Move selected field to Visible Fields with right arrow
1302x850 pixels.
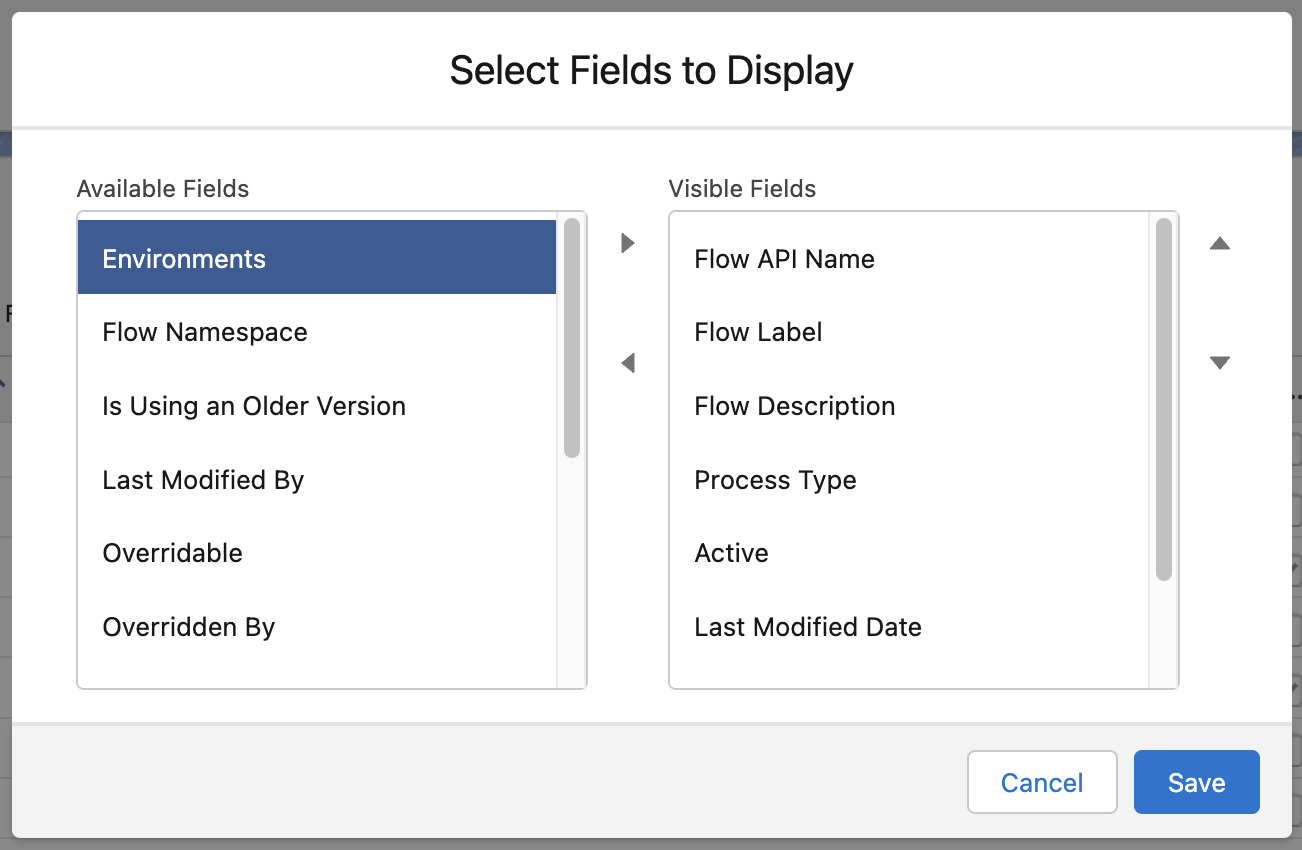coord(628,243)
